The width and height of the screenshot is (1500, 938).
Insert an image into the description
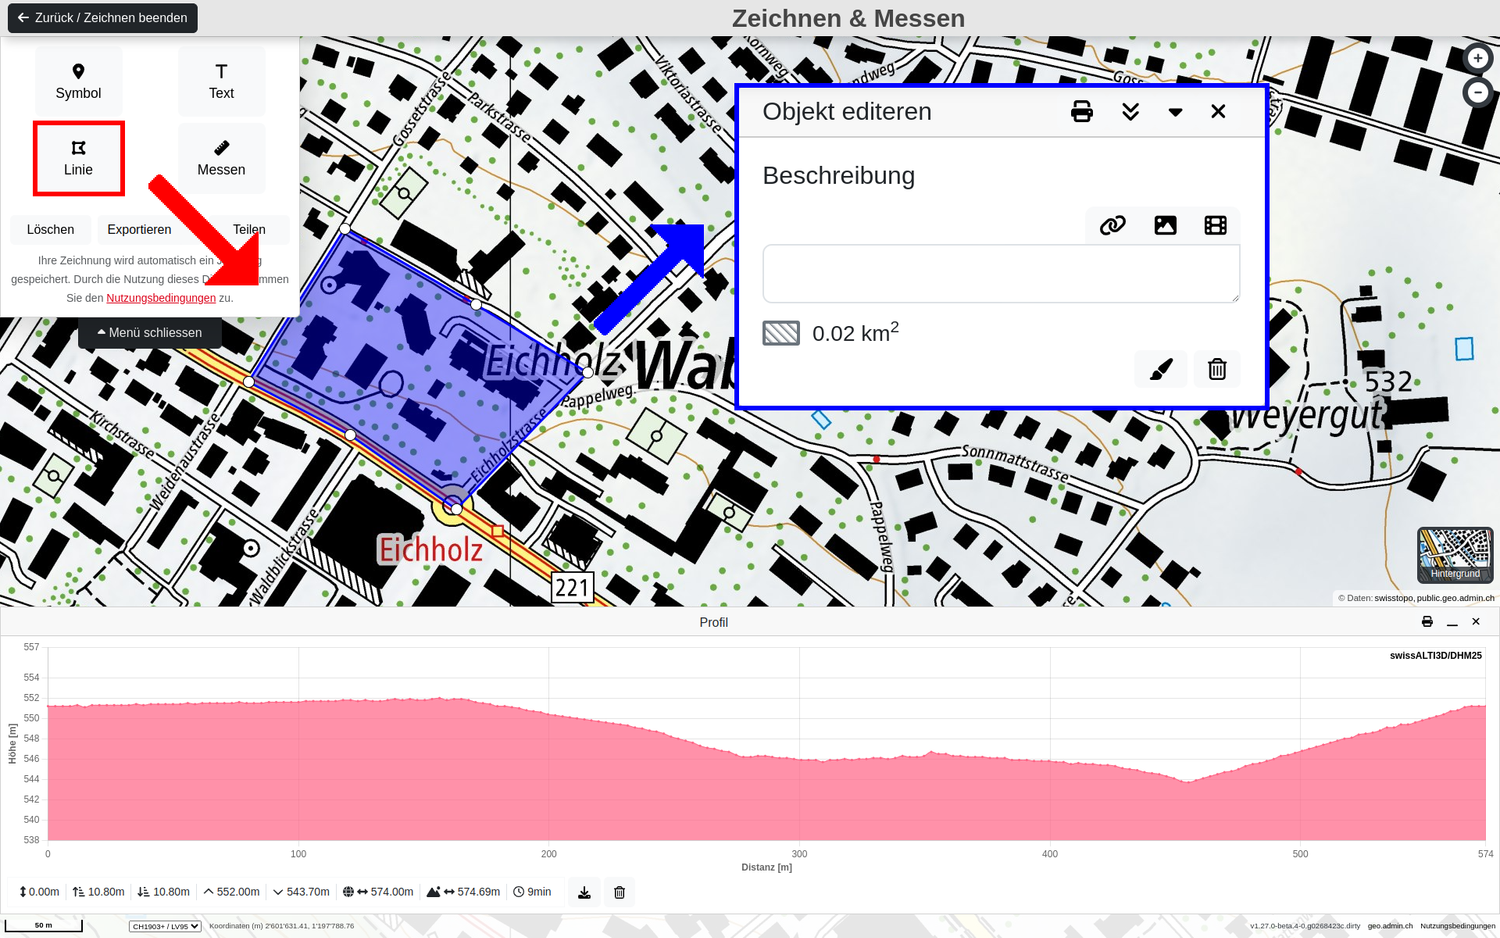tap(1164, 225)
